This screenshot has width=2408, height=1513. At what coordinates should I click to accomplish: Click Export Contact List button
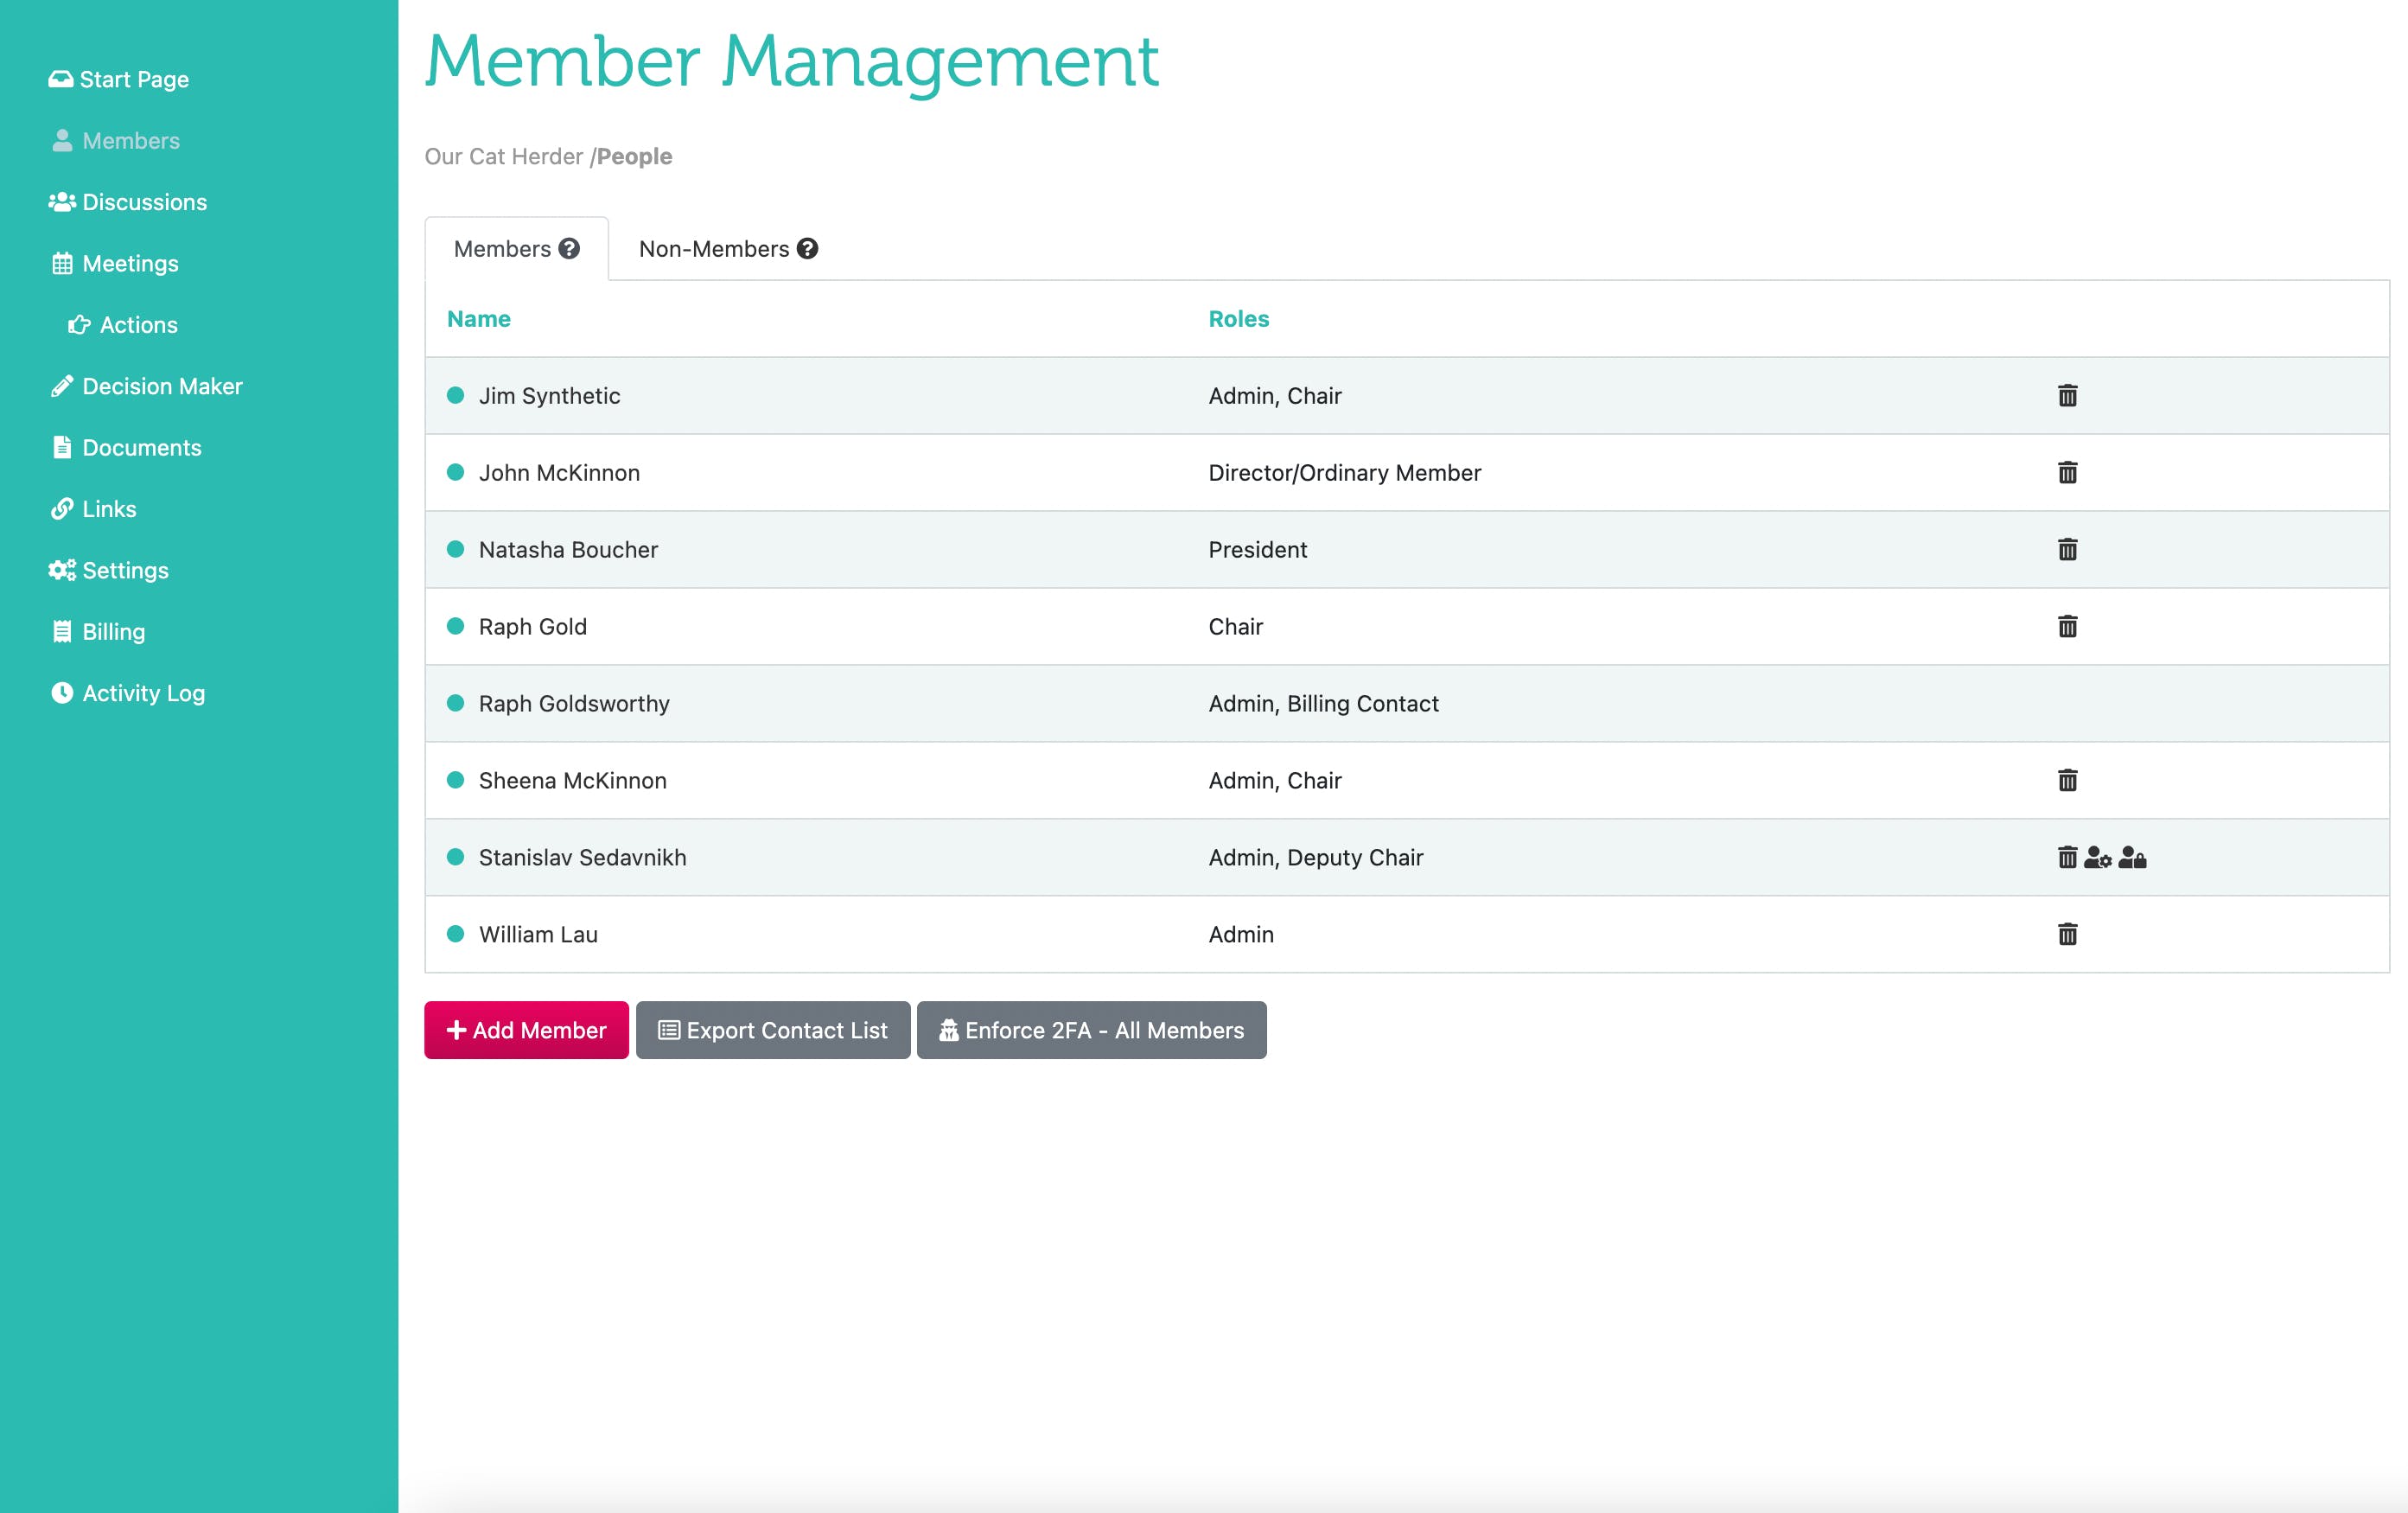coord(772,1030)
